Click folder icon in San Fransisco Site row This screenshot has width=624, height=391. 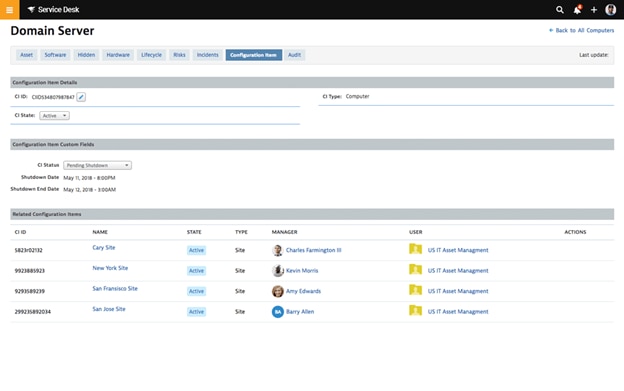coord(415,290)
